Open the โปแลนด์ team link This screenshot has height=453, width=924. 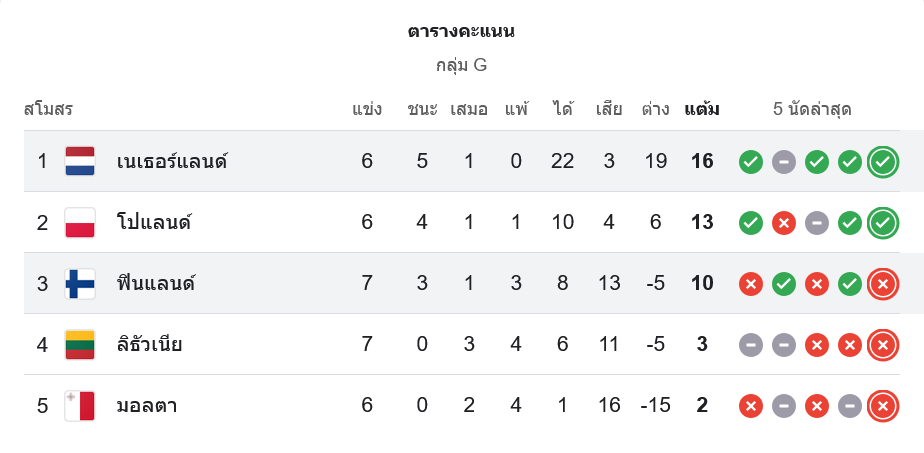tap(154, 222)
